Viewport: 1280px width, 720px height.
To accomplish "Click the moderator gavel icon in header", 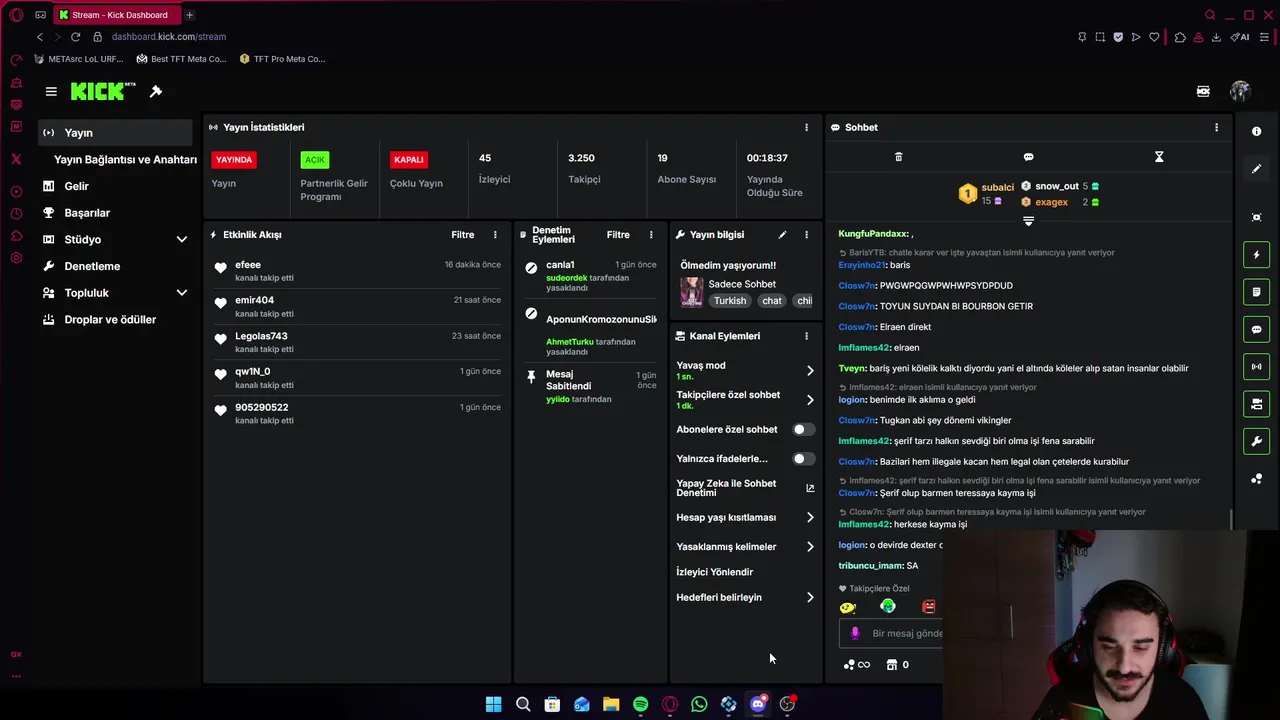I will tap(156, 91).
